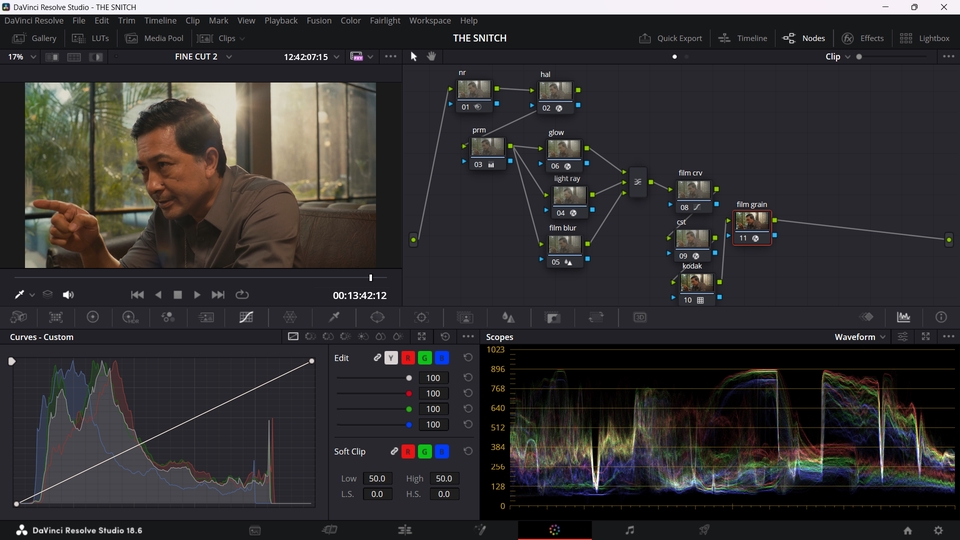This screenshot has height=540, width=960.
Task: Open the Fusion menu
Action: 319,20
